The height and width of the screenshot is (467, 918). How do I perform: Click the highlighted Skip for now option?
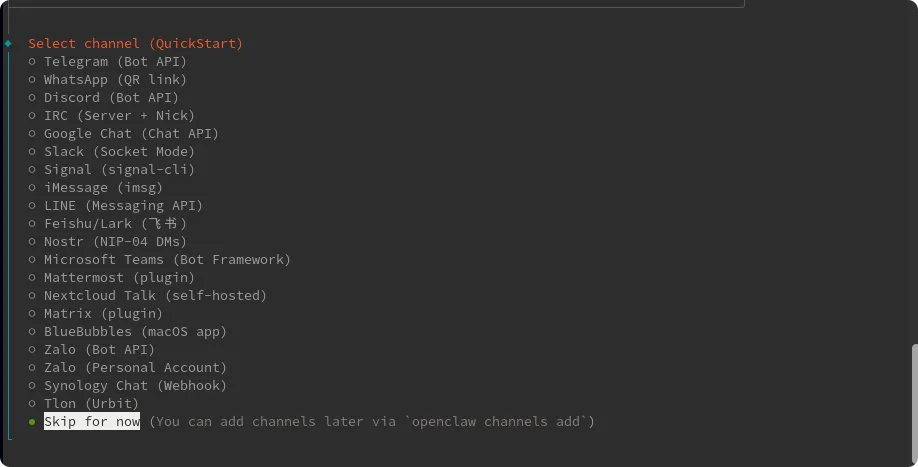tap(92, 422)
